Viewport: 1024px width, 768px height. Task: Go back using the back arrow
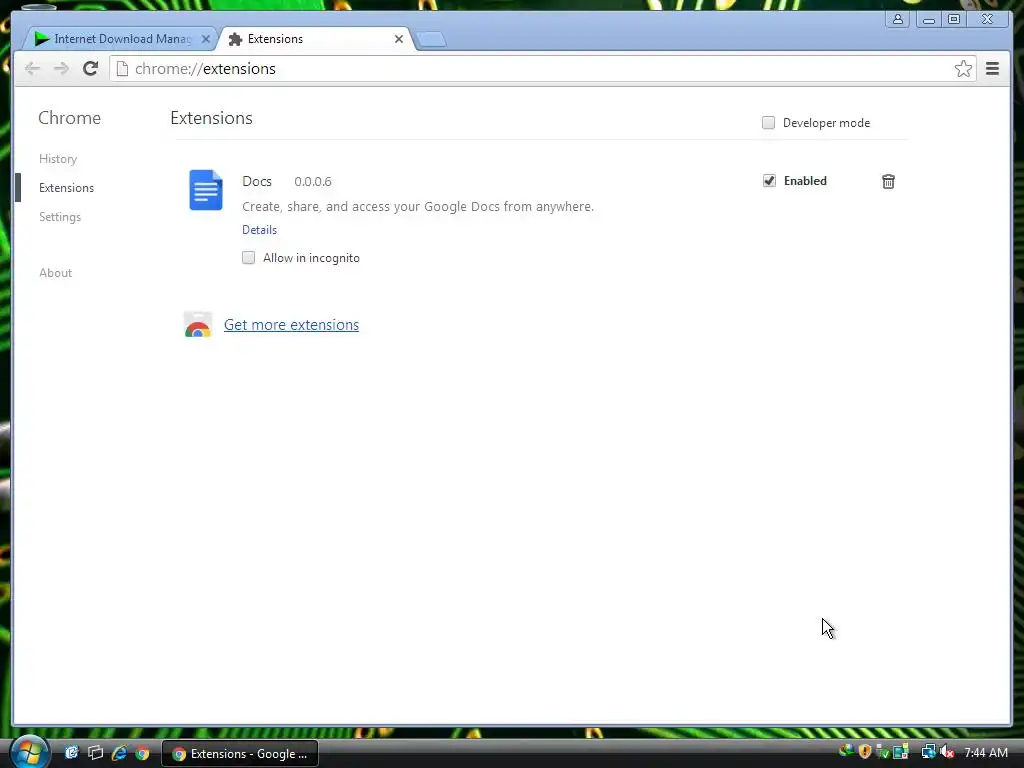point(32,69)
